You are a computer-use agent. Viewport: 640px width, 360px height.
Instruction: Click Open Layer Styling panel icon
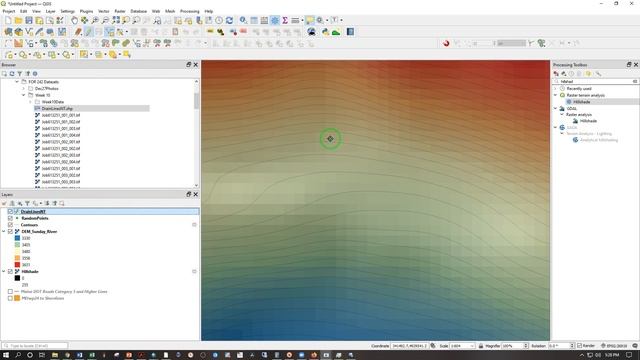4,203
